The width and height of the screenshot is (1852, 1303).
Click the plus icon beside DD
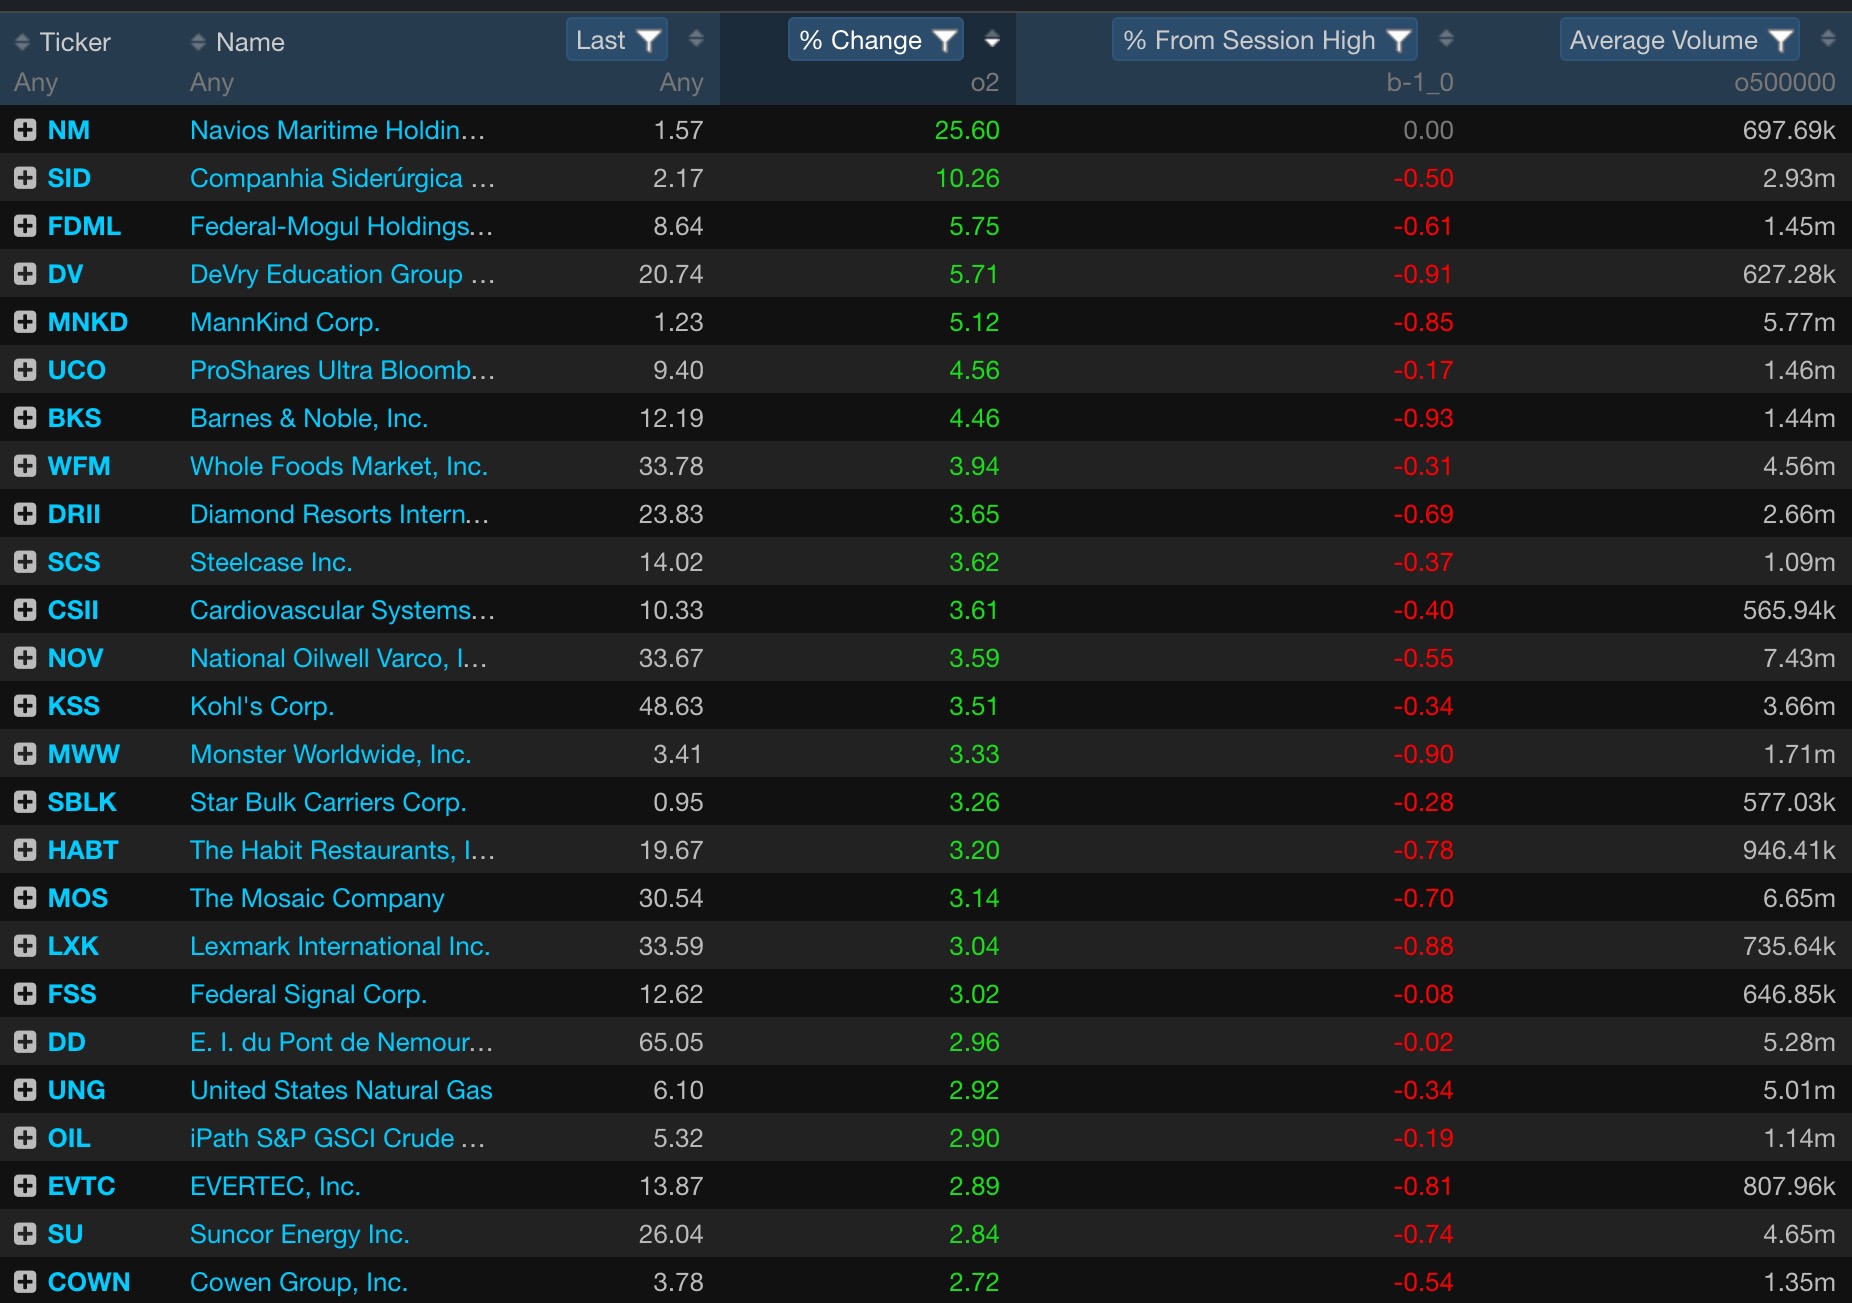click(25, 1042)
